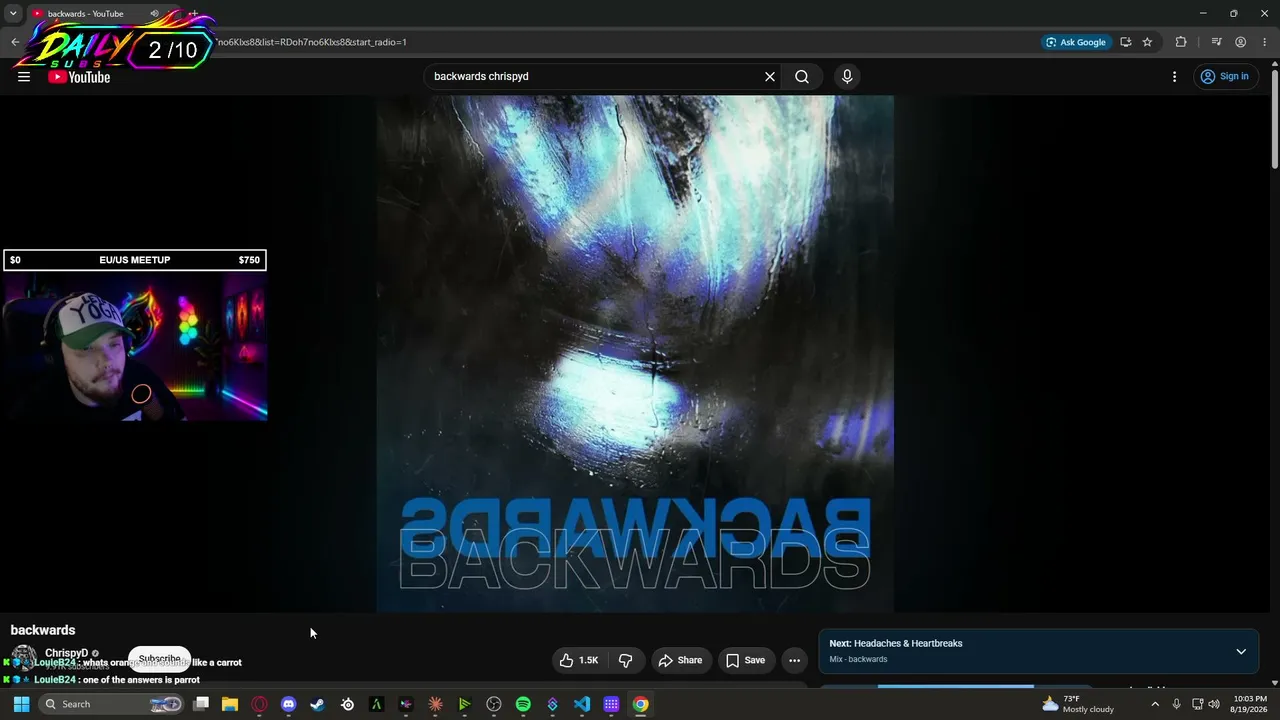Open the tab search dropdown
The width and height of the screenshot is (1280, 720).
[x=13, y=13]
